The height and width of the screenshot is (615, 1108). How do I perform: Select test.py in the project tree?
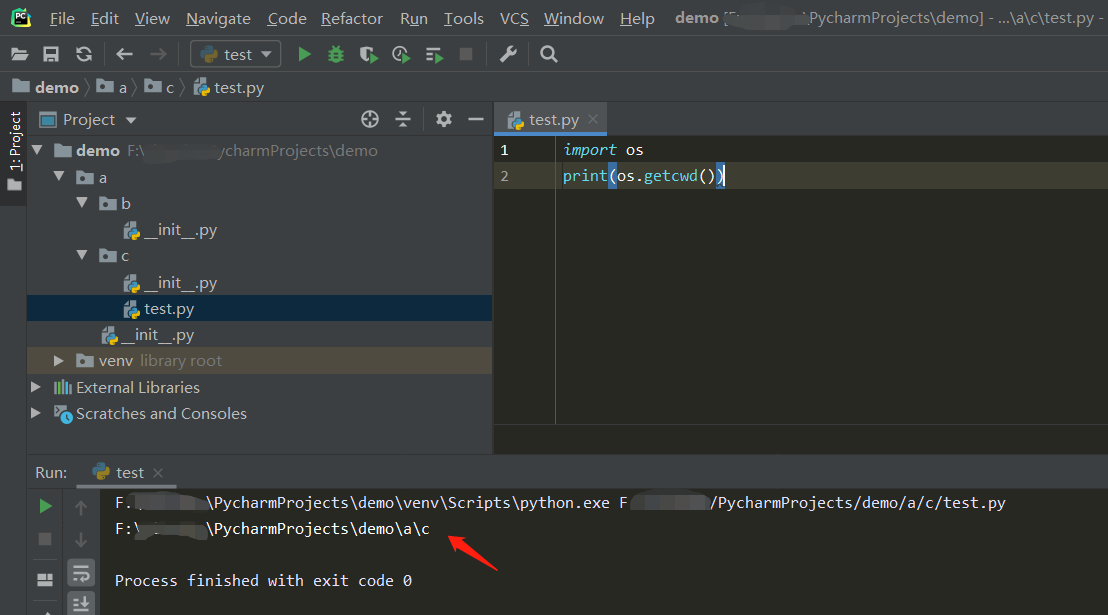pyautogui.click(x=259, y=308)
